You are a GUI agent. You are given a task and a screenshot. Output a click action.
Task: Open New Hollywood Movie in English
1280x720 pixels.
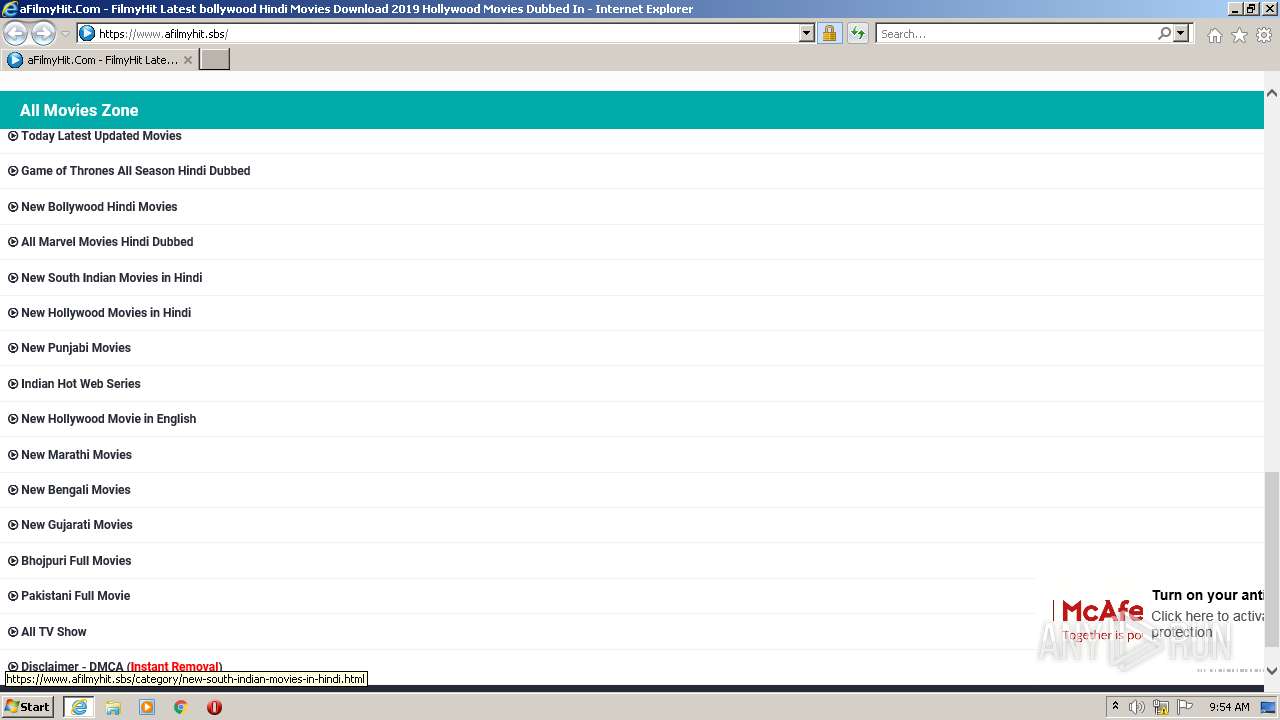pos(108,419)
